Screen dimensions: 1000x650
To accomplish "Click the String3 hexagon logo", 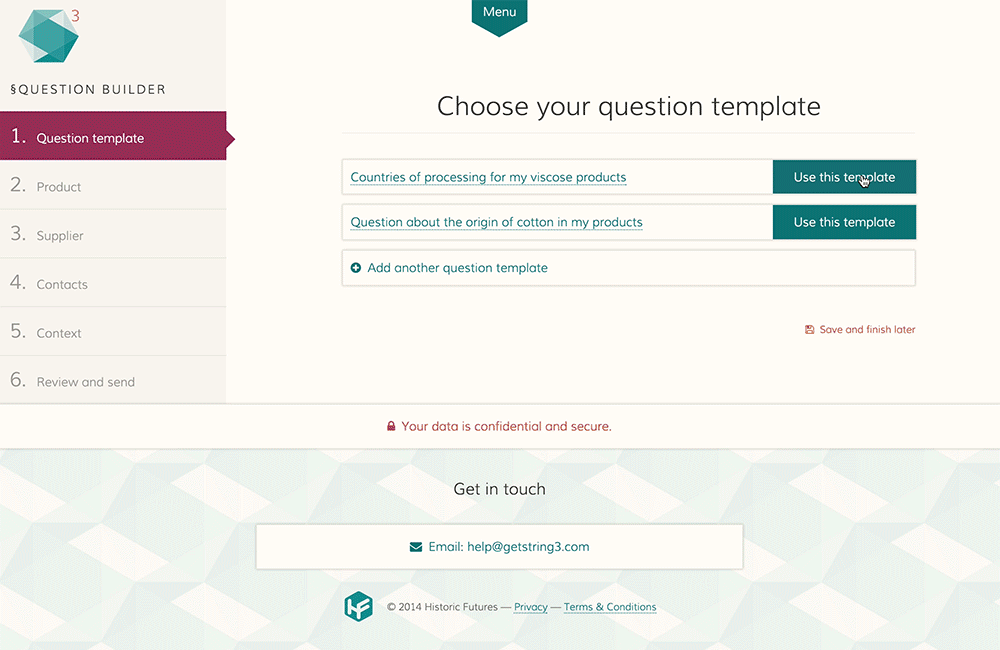I will coord(48,36).
